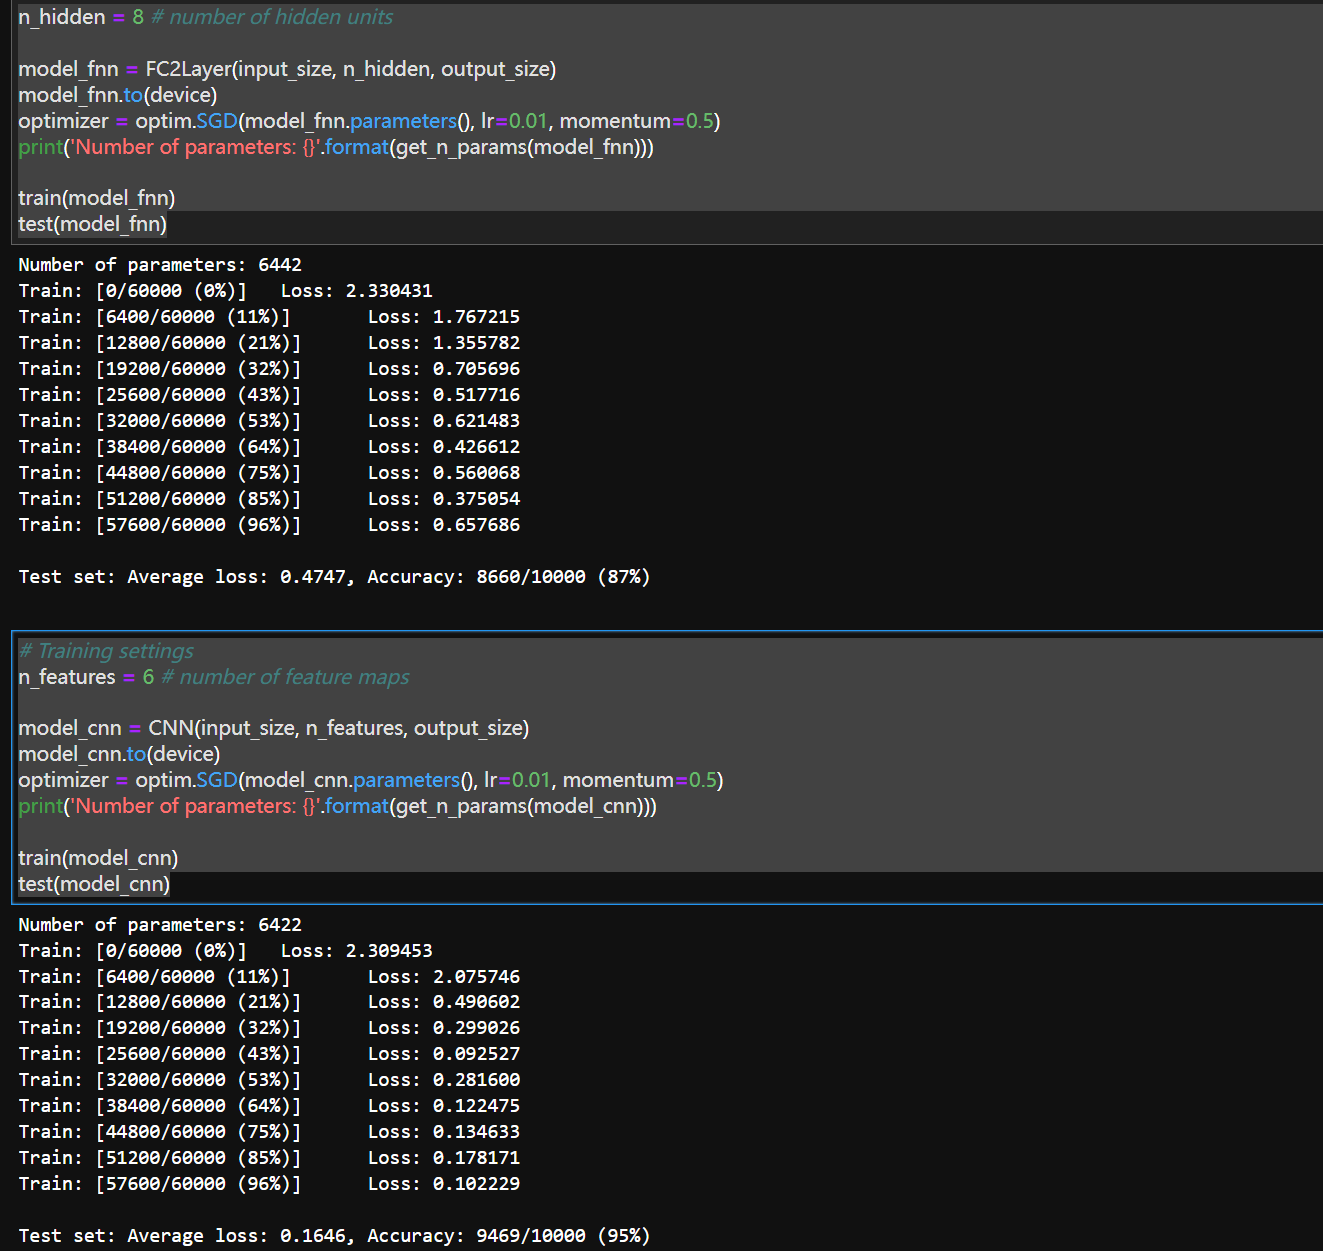Click output line with Loss: 0.178171
1323x1251 pixels.
coord(269,1158)
